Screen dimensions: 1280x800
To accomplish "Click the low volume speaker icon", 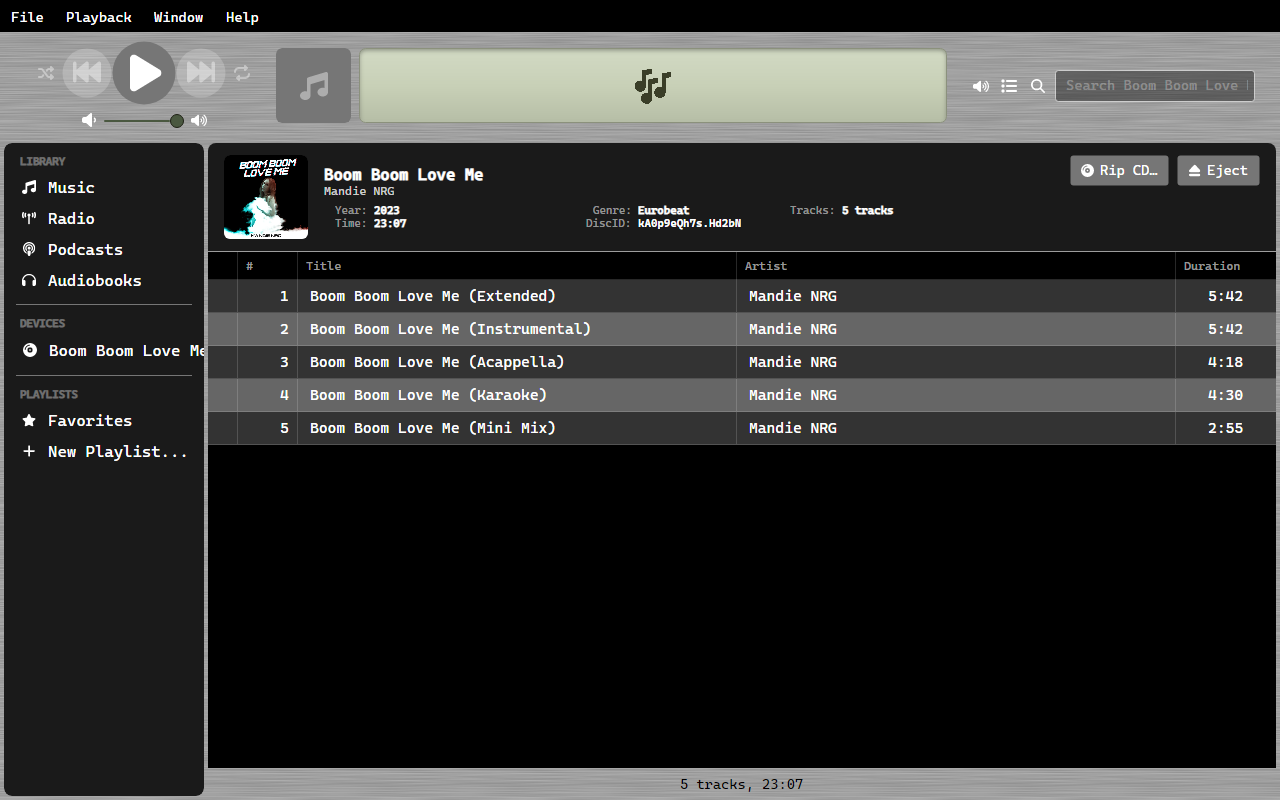I will 89,120.
